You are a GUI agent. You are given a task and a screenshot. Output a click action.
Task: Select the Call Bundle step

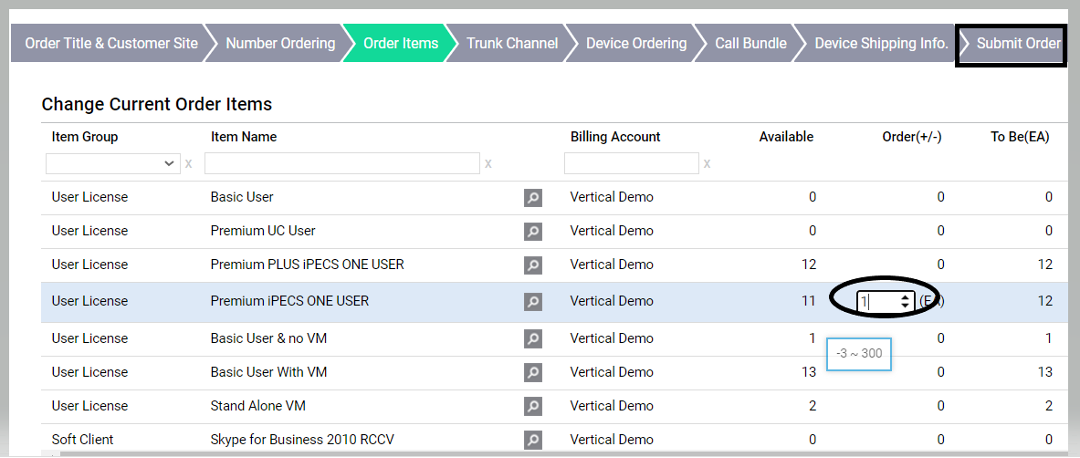pos(750,43)
